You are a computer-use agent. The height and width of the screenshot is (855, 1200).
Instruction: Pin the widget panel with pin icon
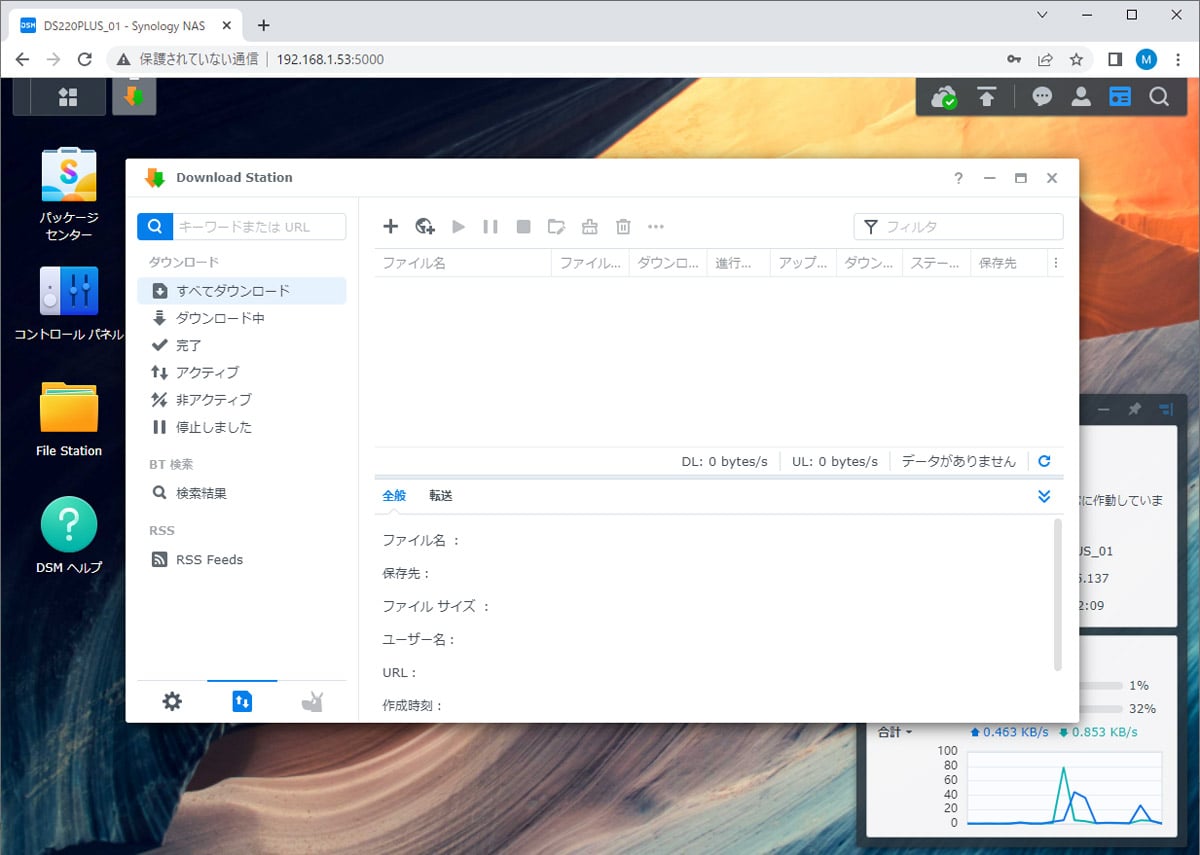(1134, 409)
